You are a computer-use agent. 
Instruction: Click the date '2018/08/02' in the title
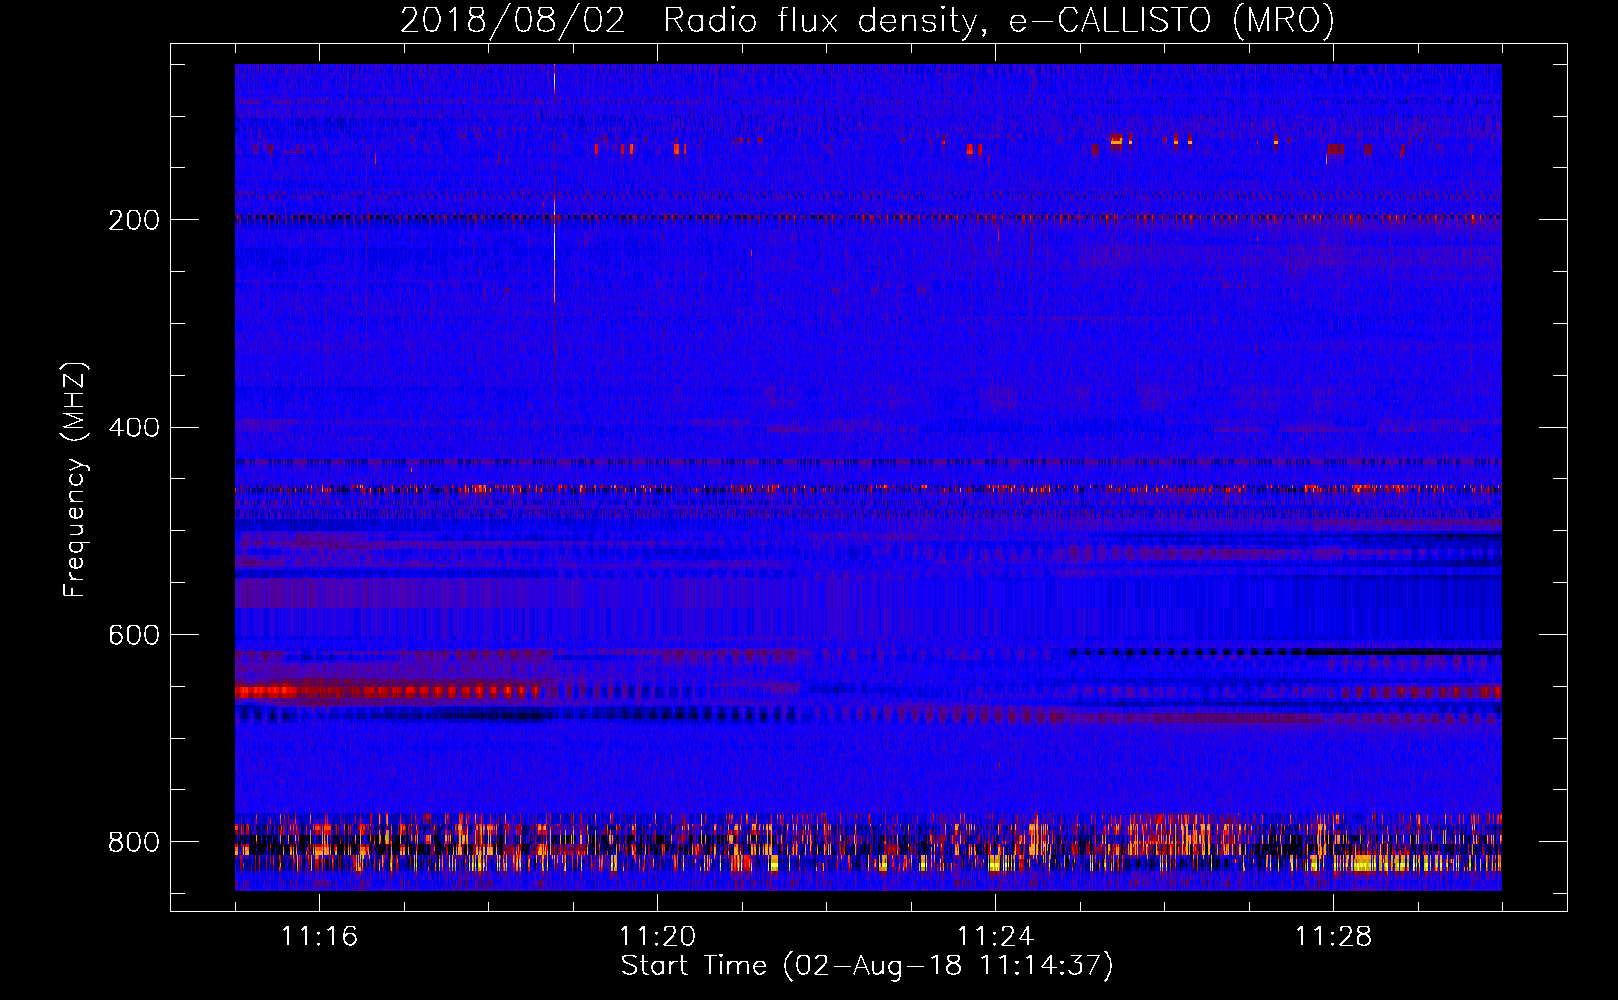pos(513,21)
